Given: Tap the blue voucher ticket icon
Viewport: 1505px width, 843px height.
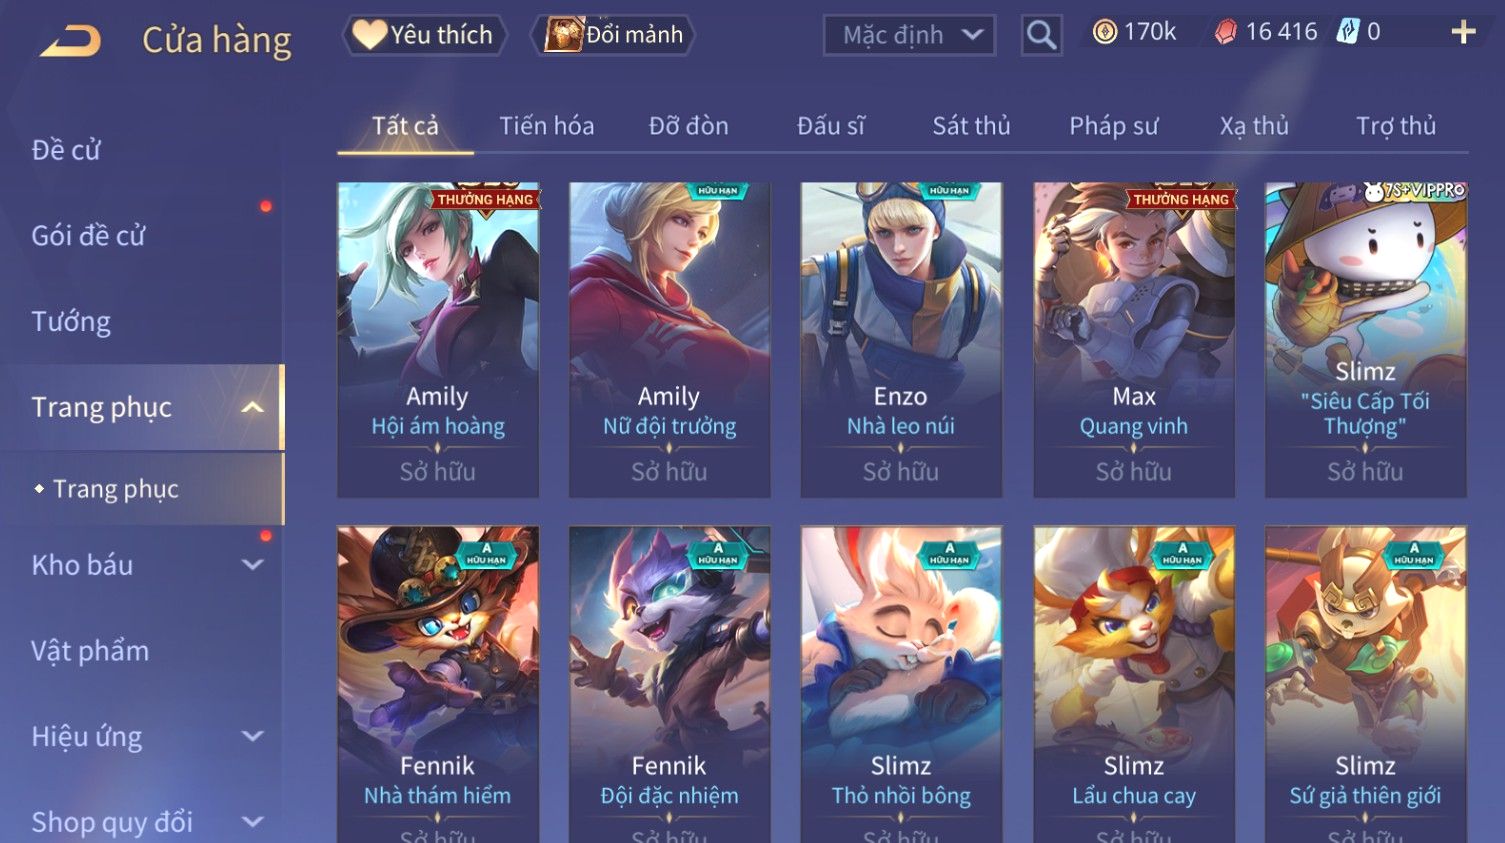Looking at the screenshot, I should click(1348, 32).
